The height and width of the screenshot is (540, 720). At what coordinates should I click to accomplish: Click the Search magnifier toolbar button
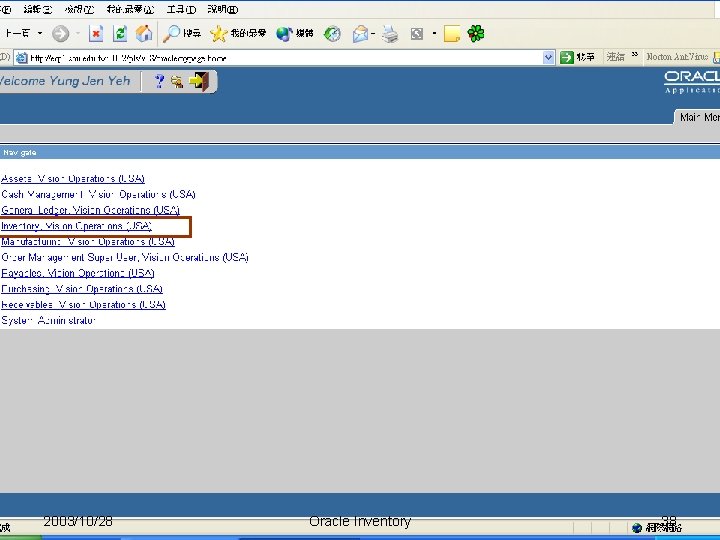pos(182,33)
